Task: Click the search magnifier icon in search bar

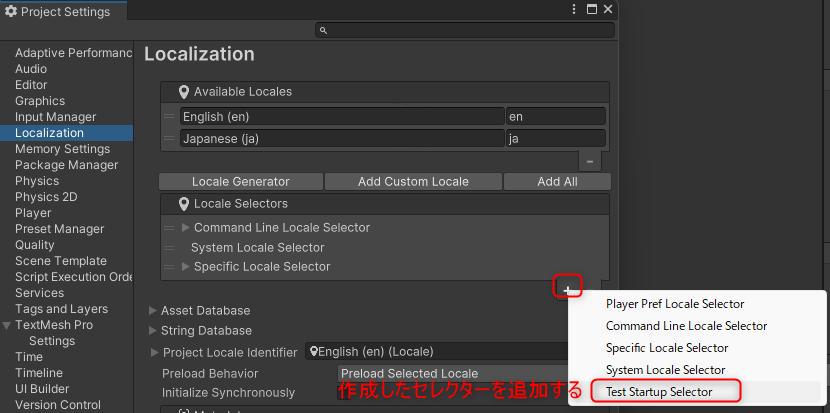Action: point(323,31)
